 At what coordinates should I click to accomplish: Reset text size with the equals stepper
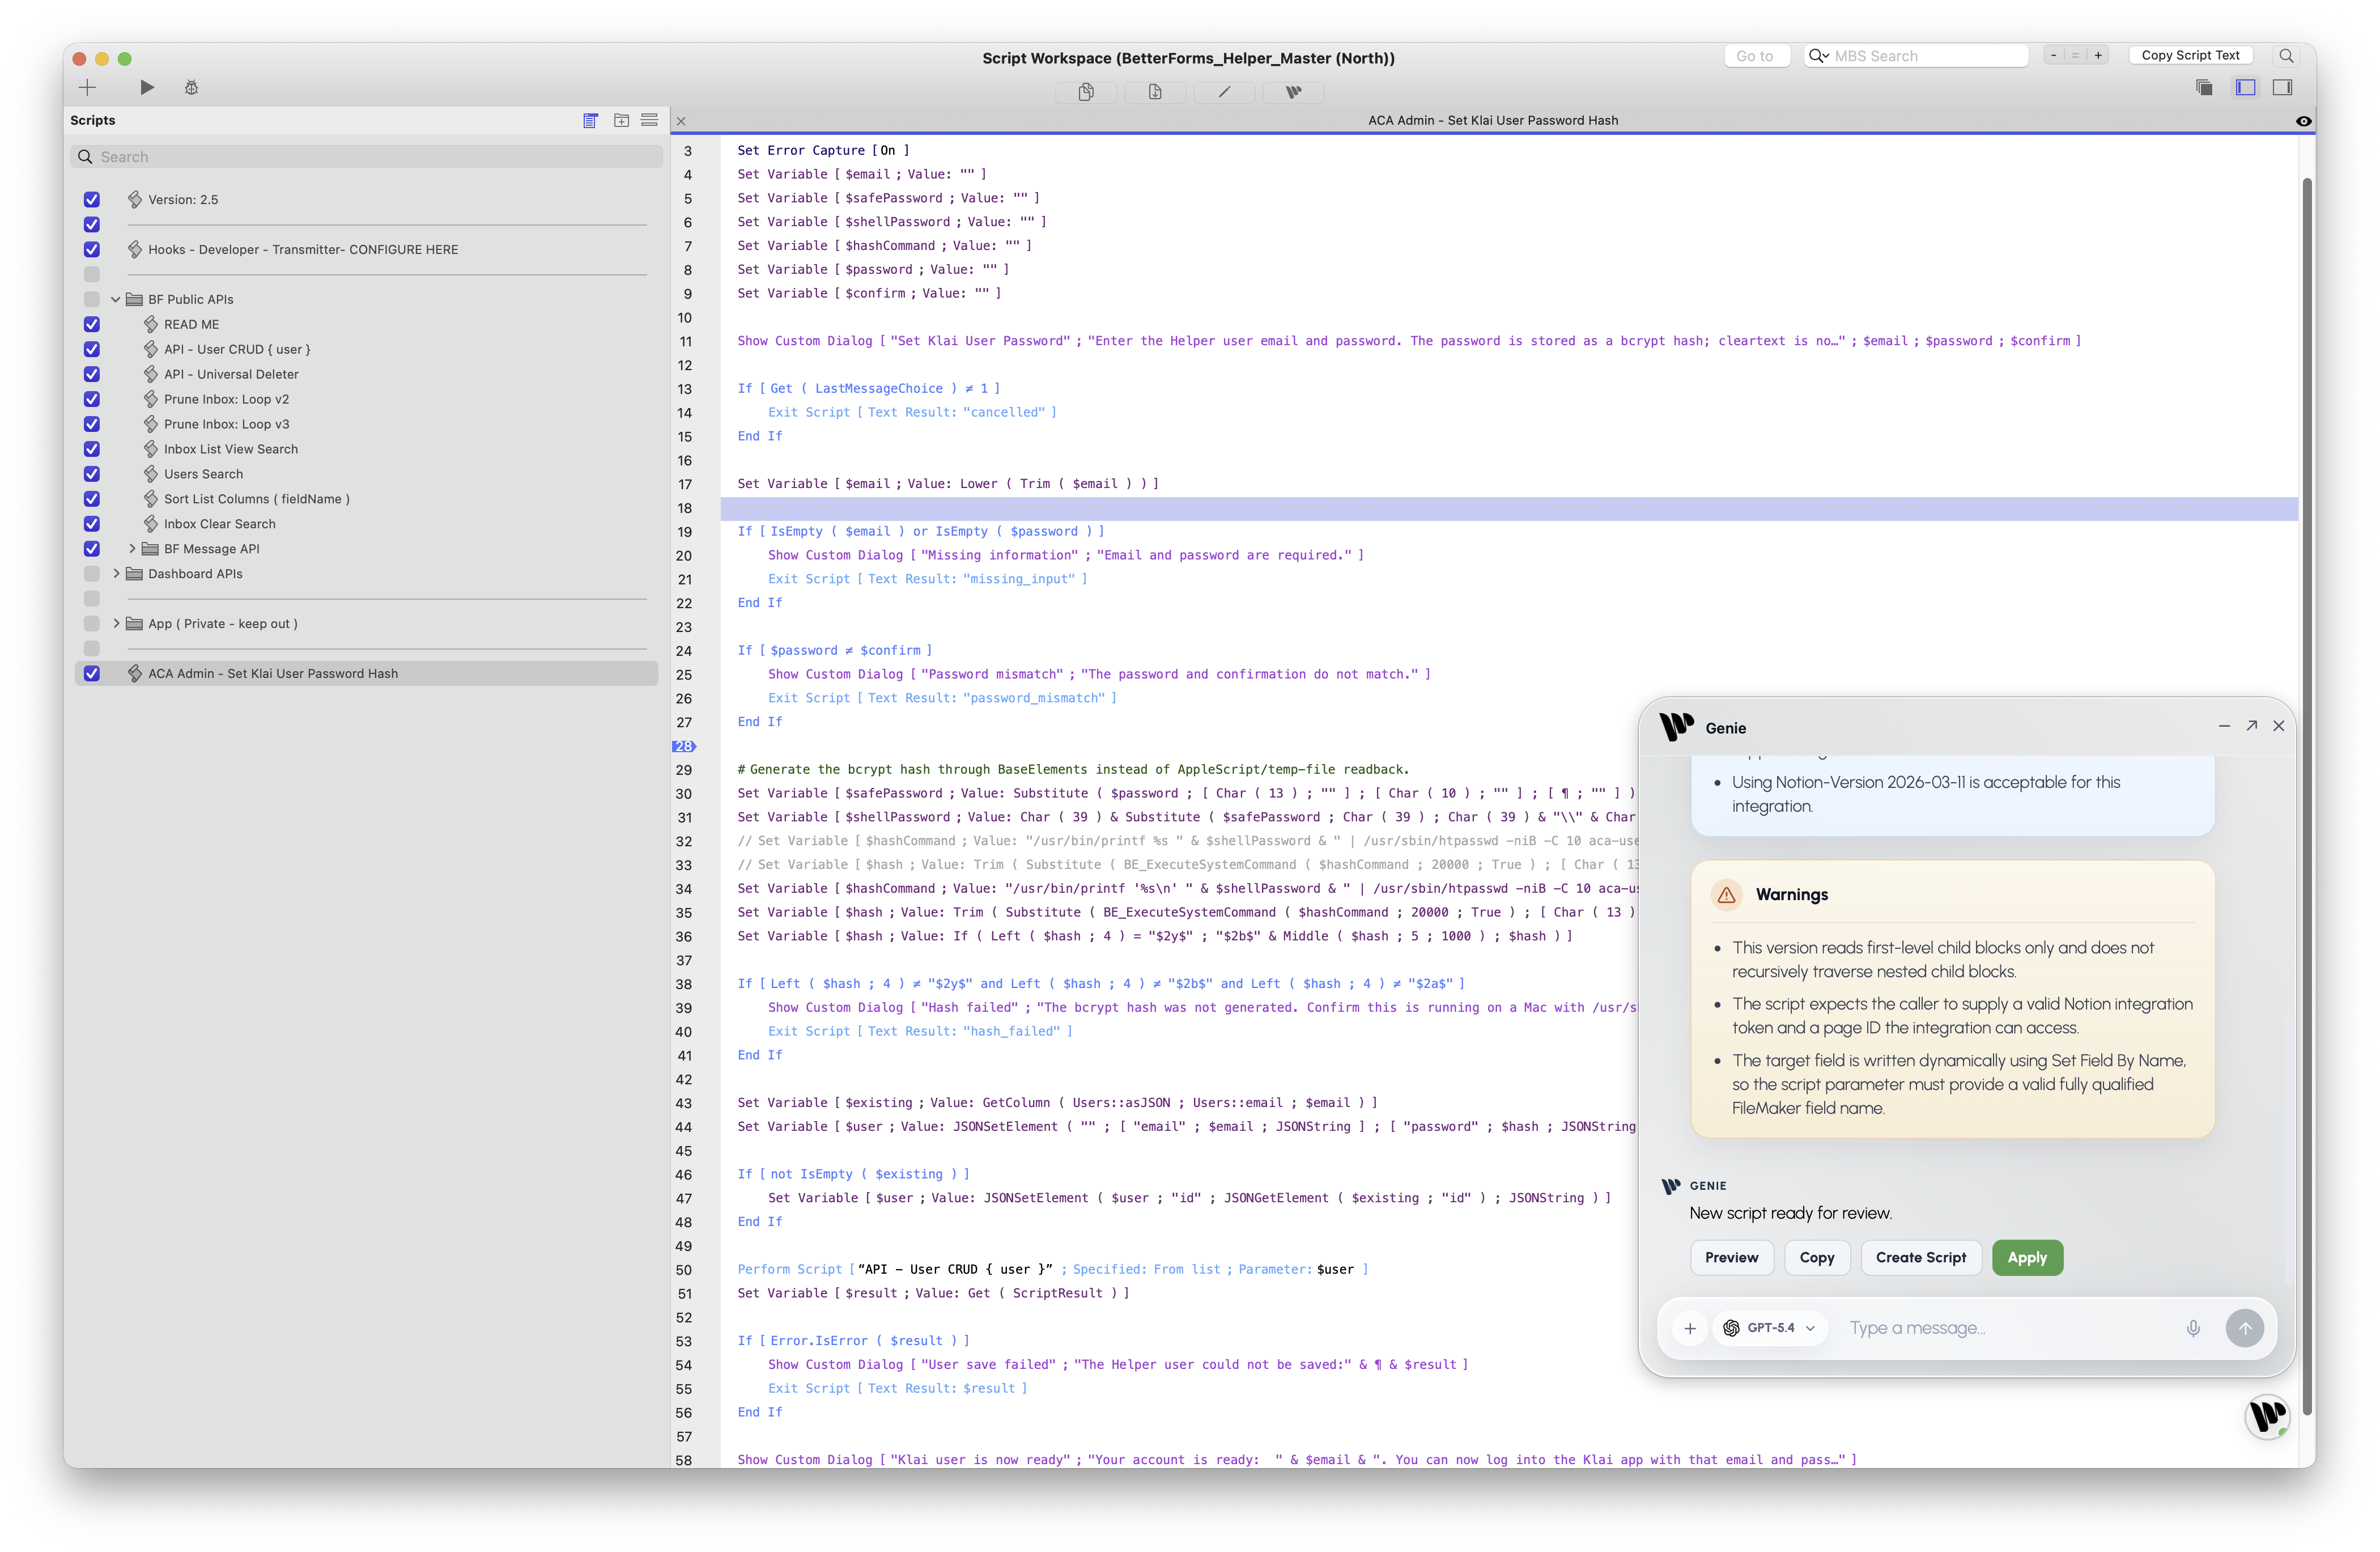click(2076, 56)
